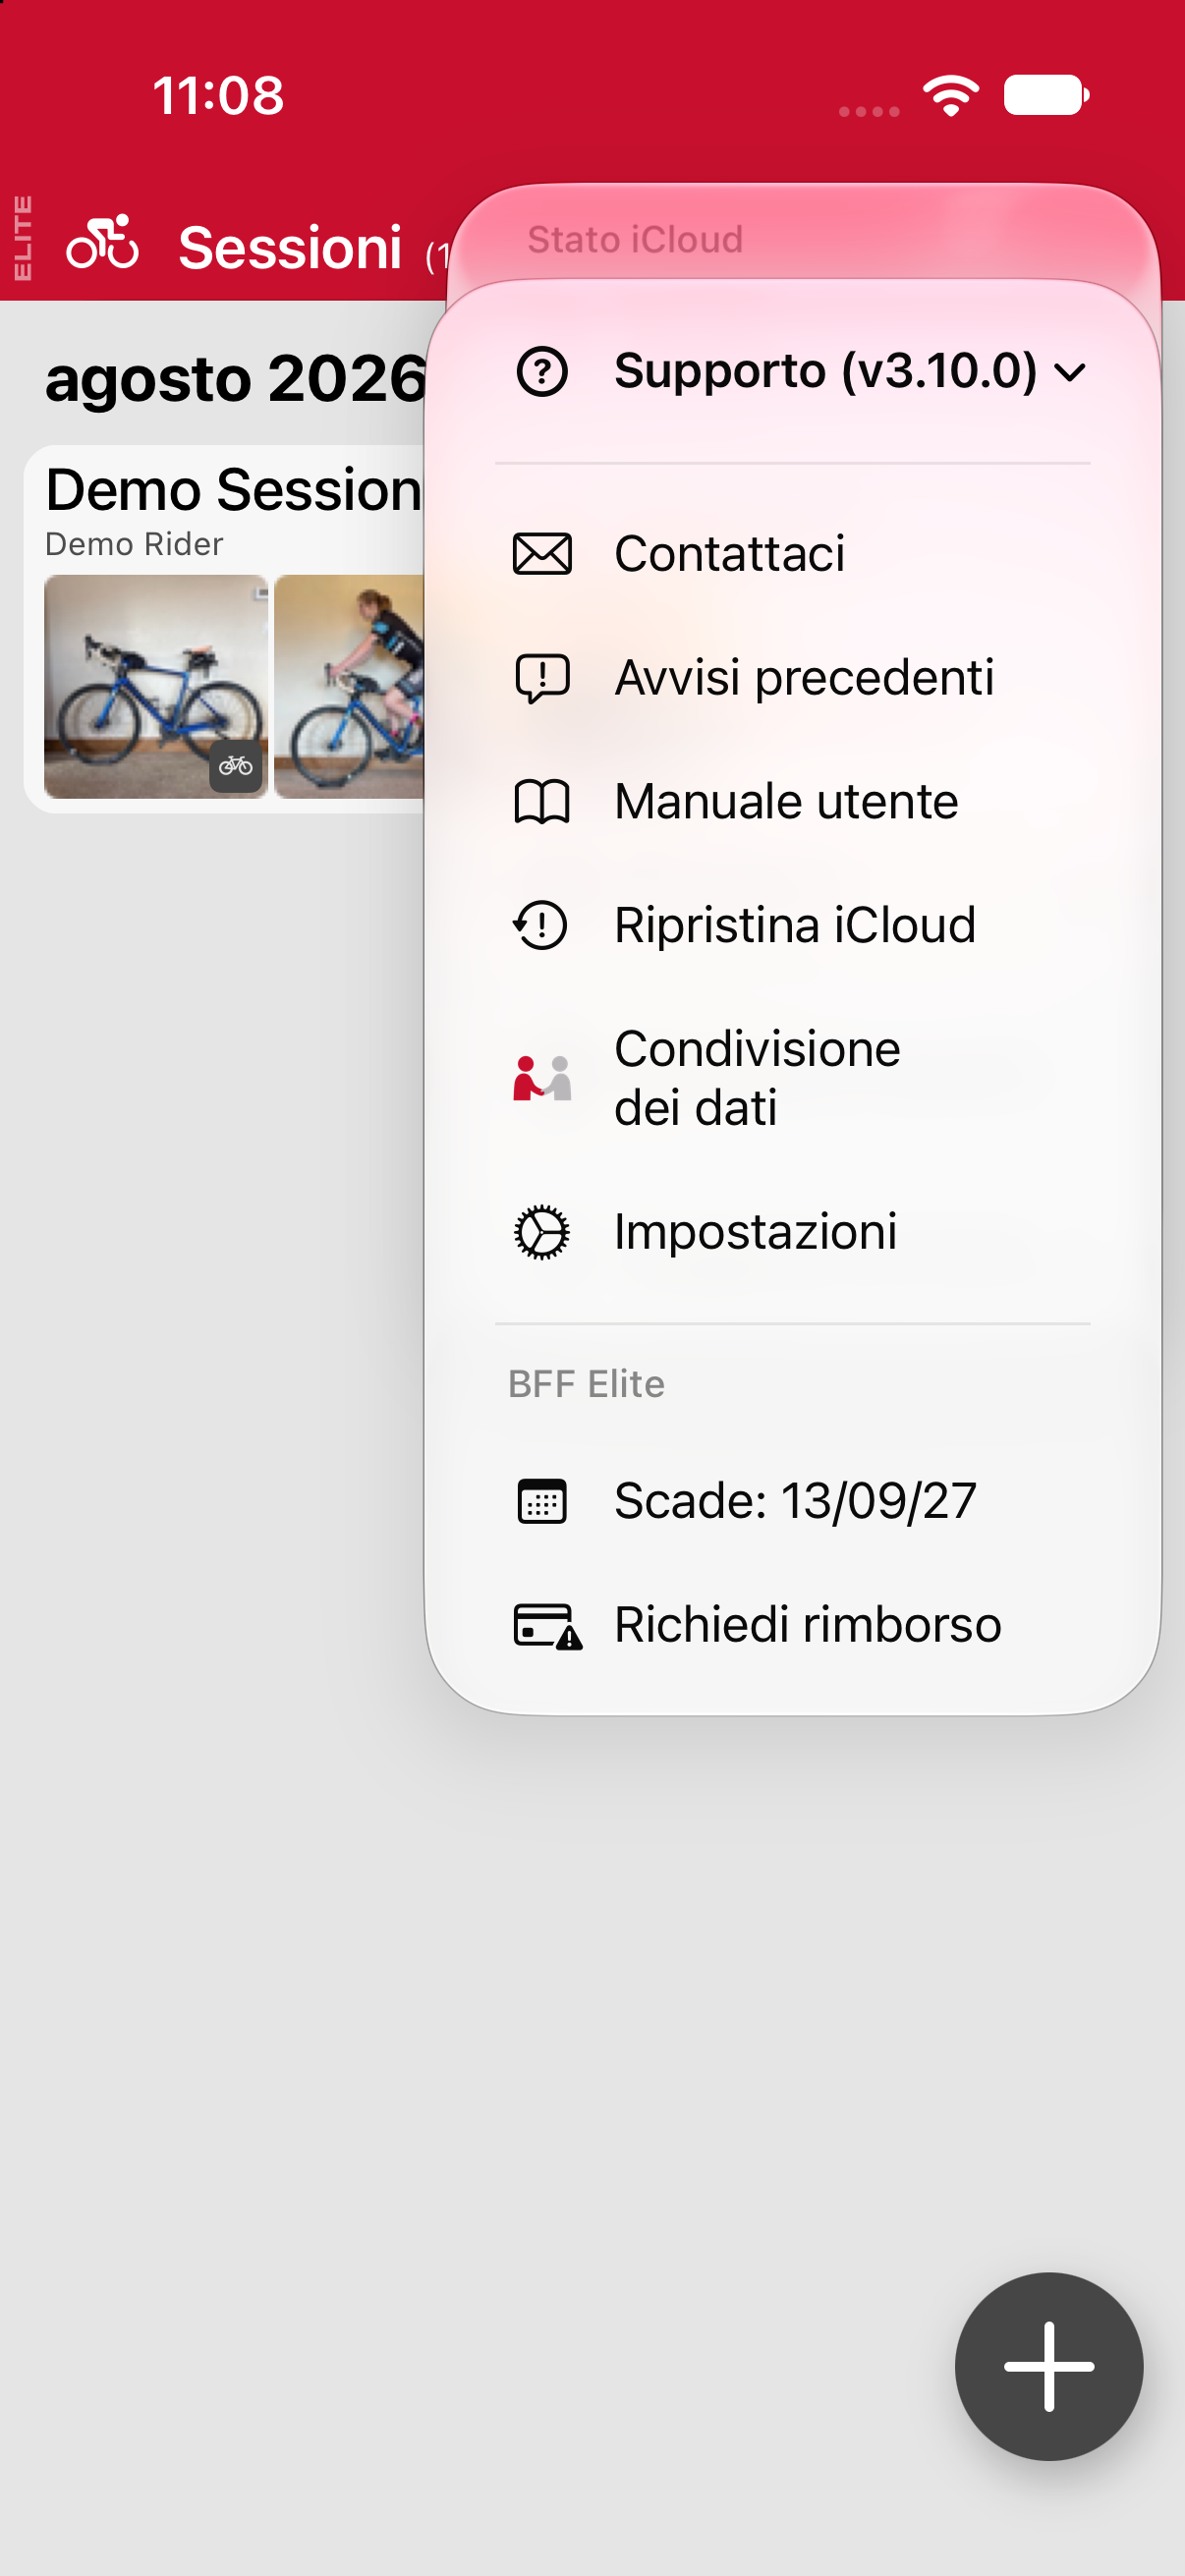Click the book icon for Manuale utente
The height and width of the screenshot is (2576, 1185).
tap(542, 802)
